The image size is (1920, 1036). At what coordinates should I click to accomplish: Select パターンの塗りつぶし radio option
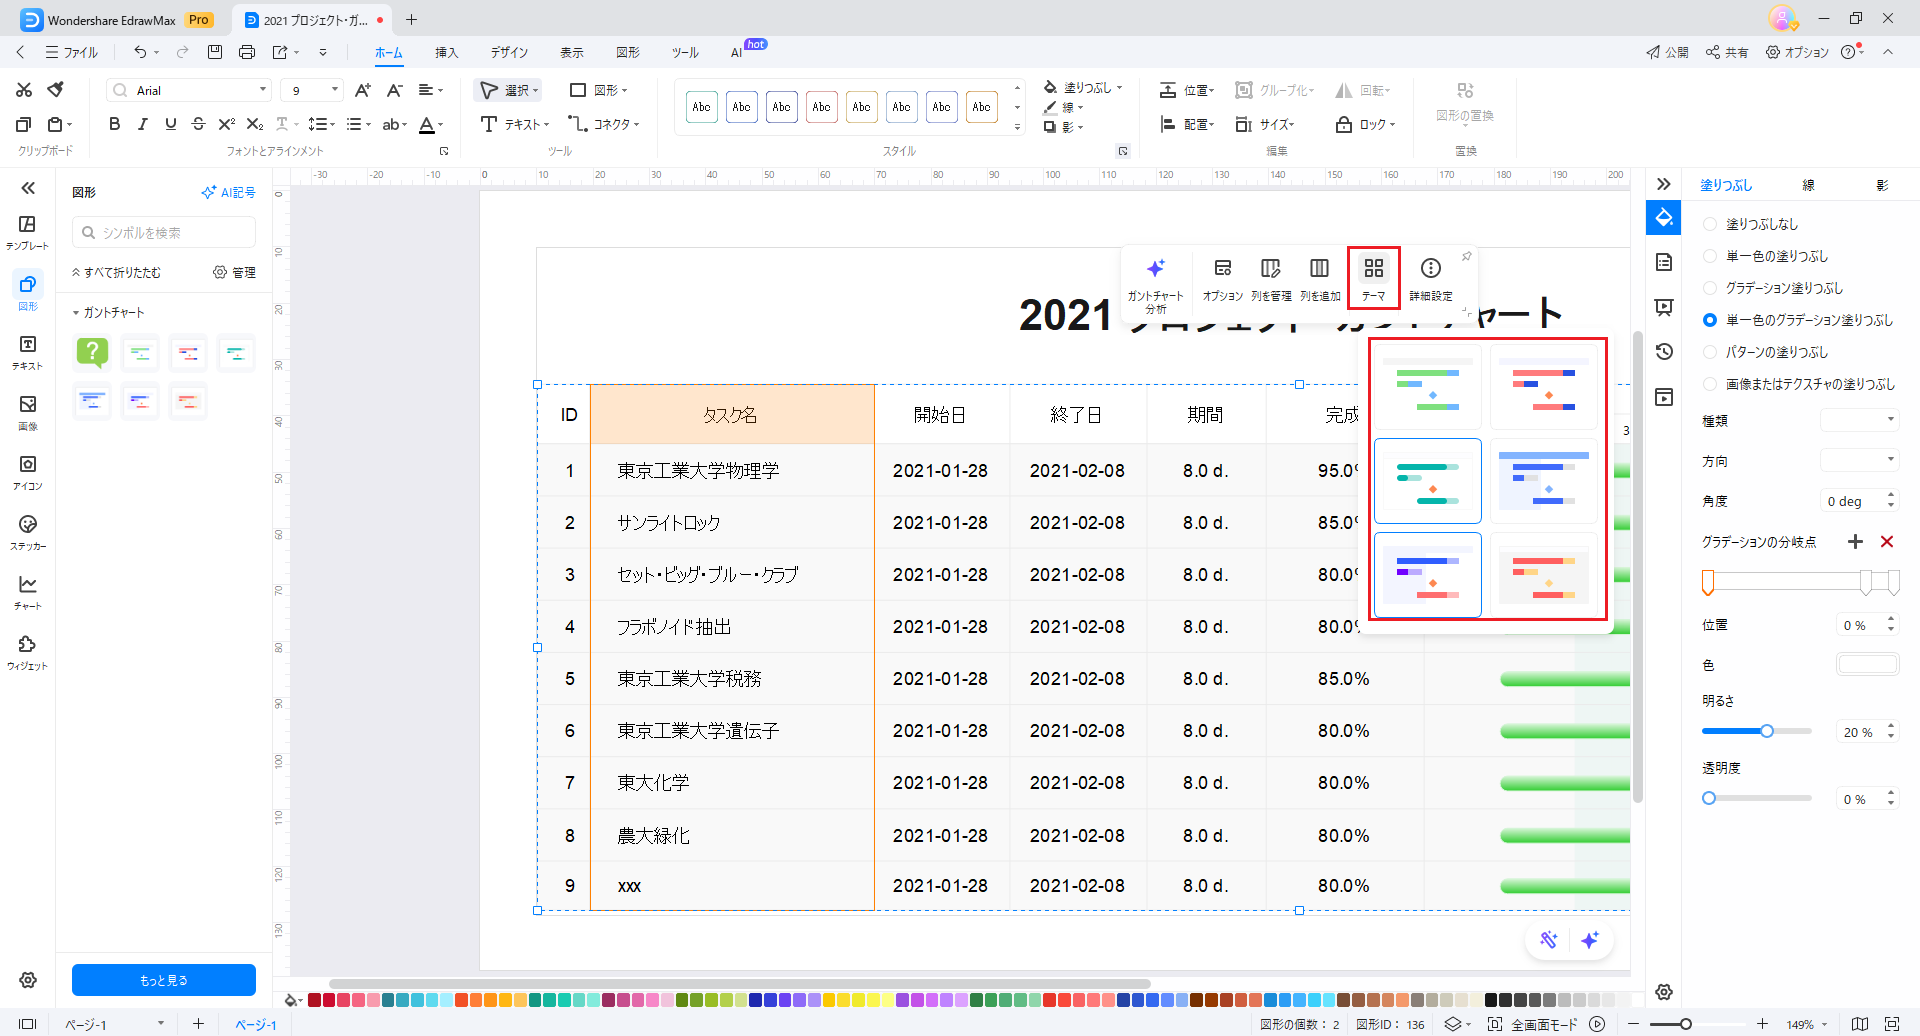point(1710,352)
